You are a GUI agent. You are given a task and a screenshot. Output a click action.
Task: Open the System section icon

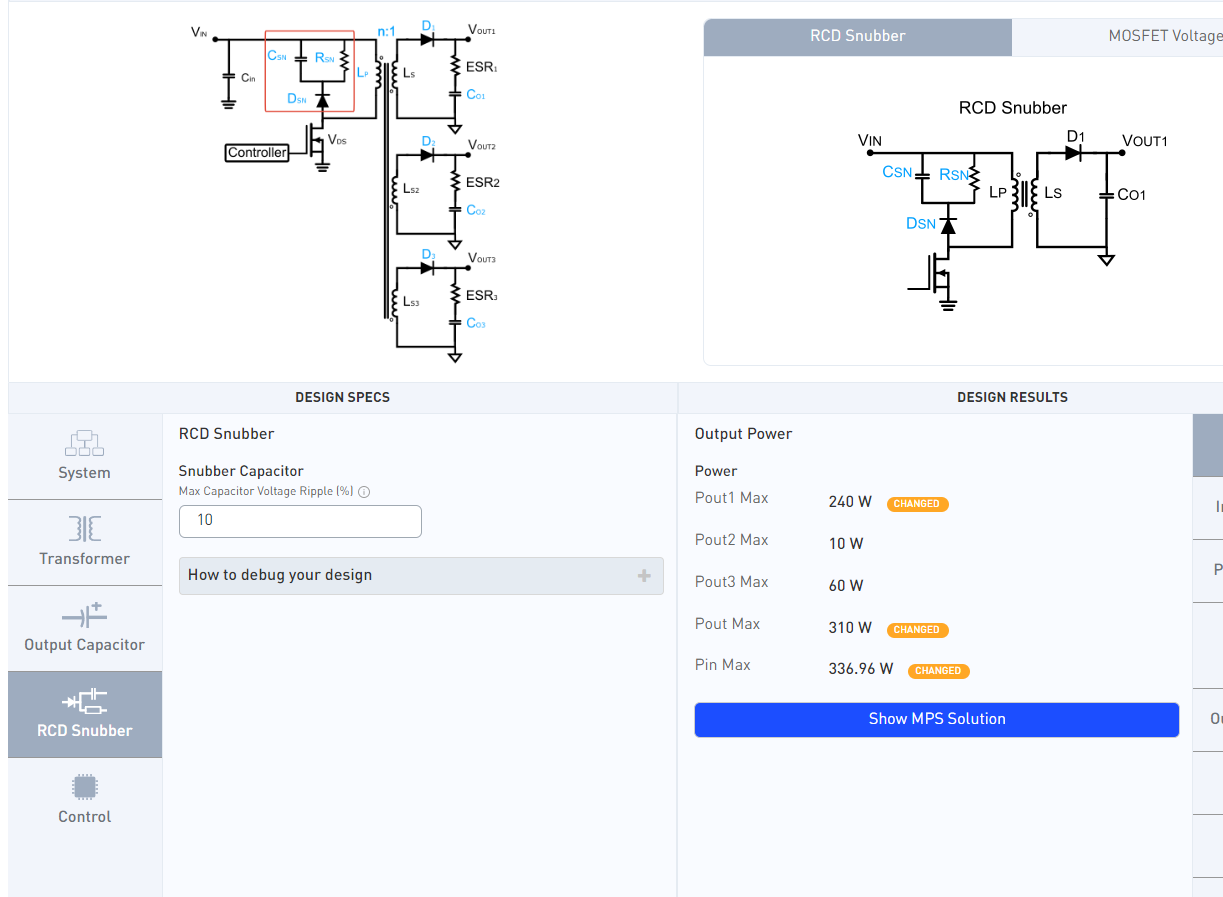84,442
